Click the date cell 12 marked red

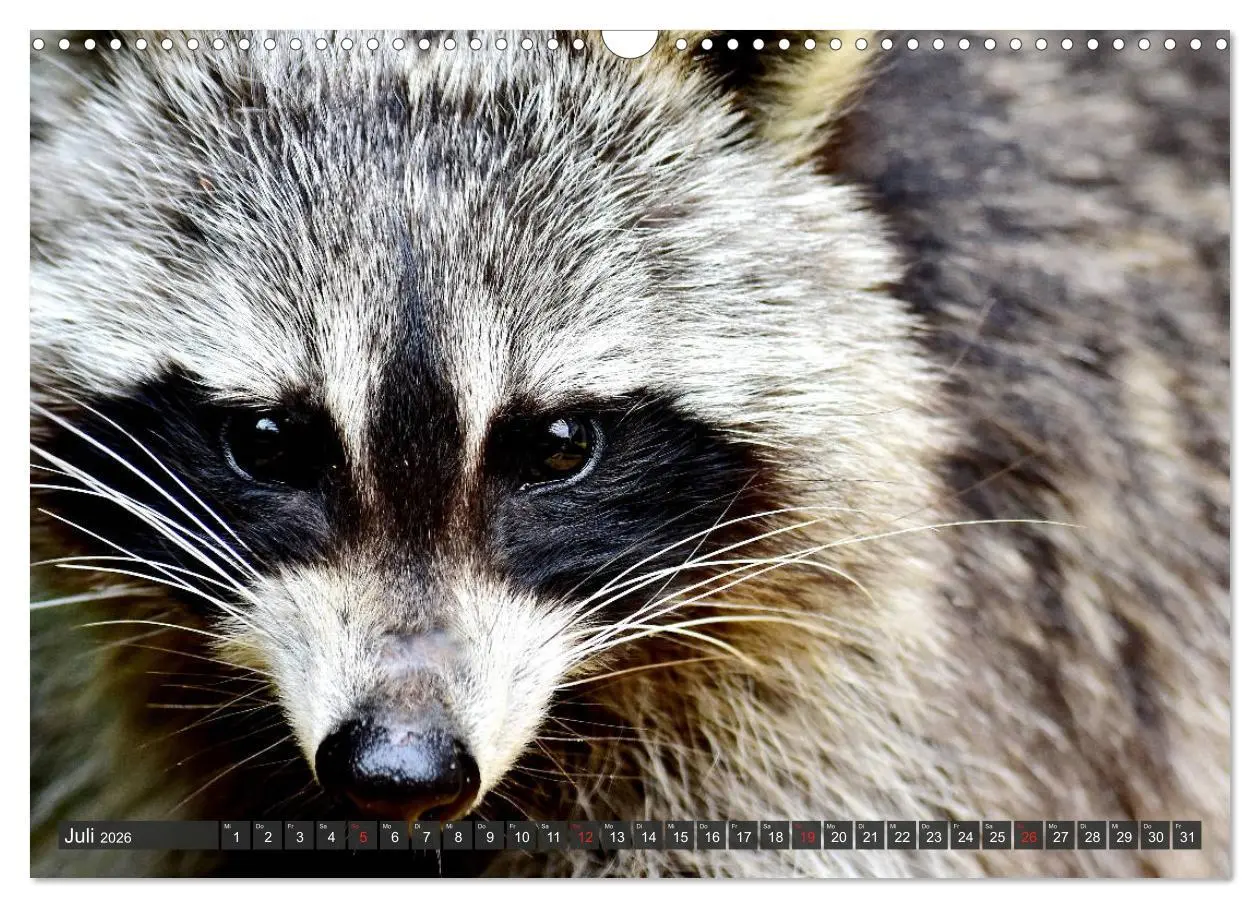585,838
